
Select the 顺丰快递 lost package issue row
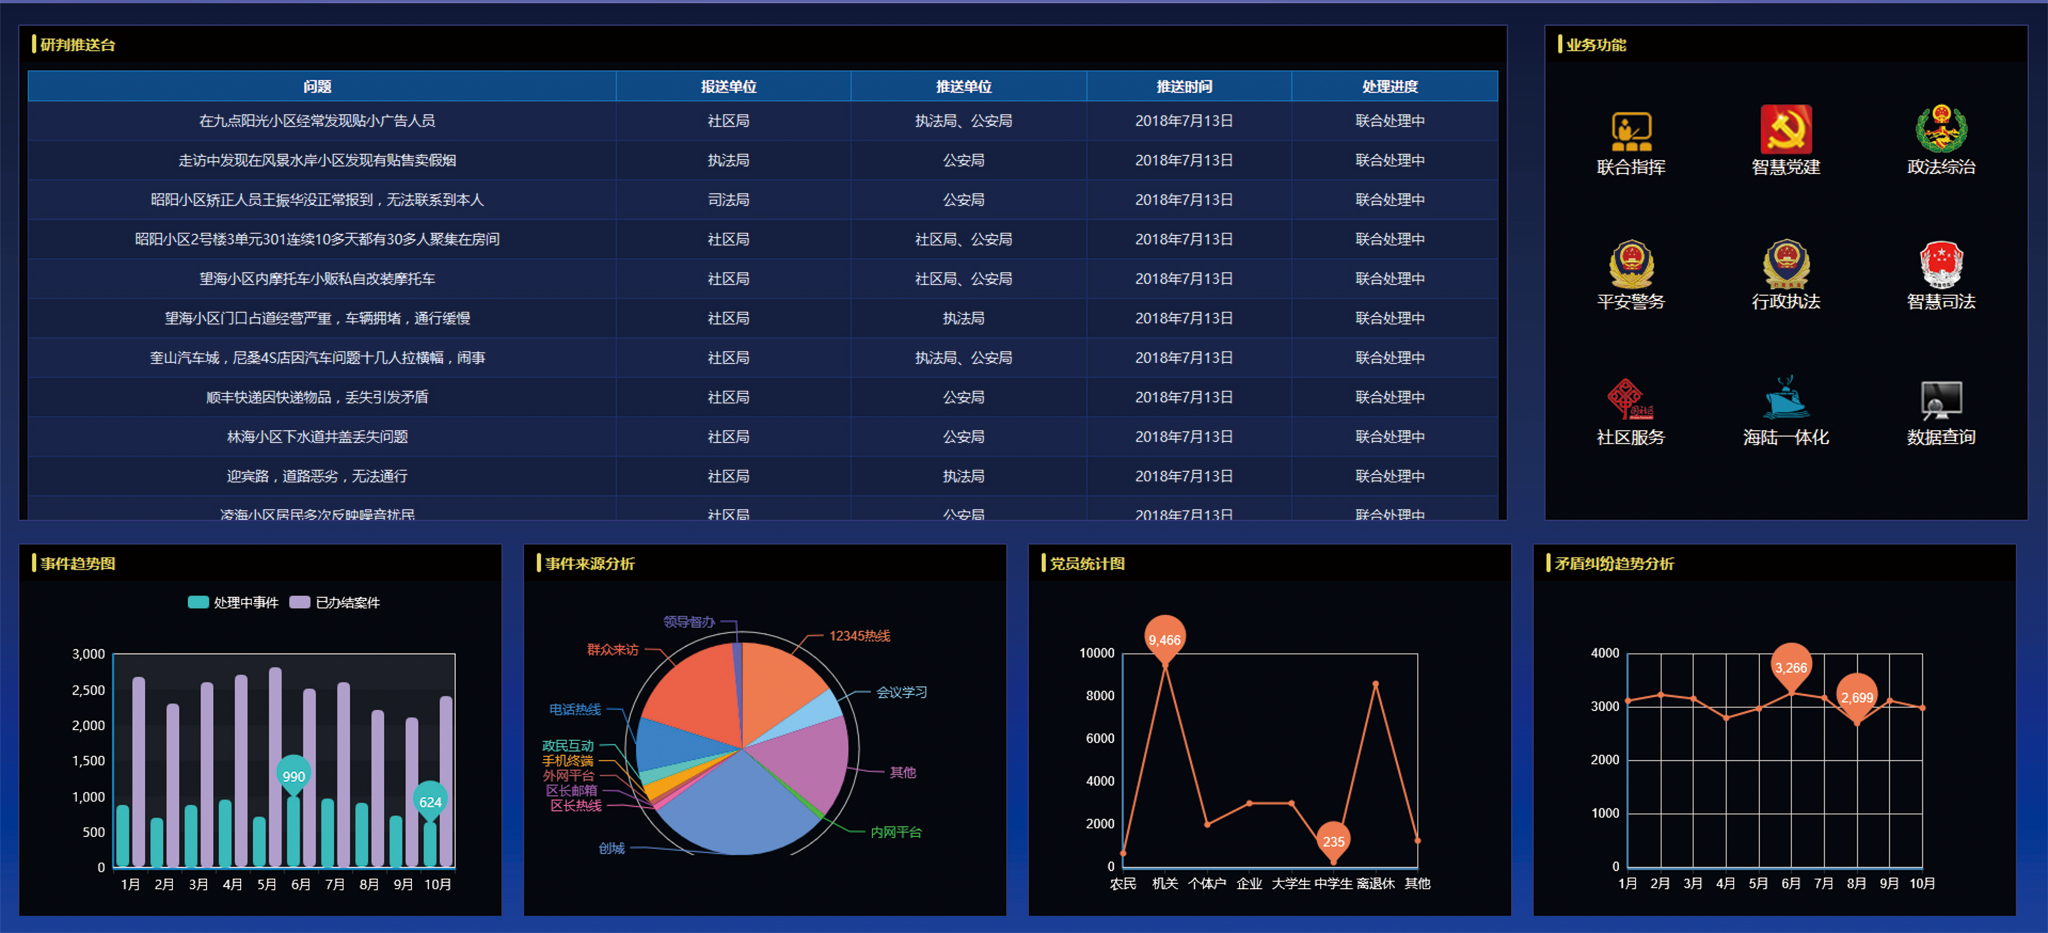[317, 397]
